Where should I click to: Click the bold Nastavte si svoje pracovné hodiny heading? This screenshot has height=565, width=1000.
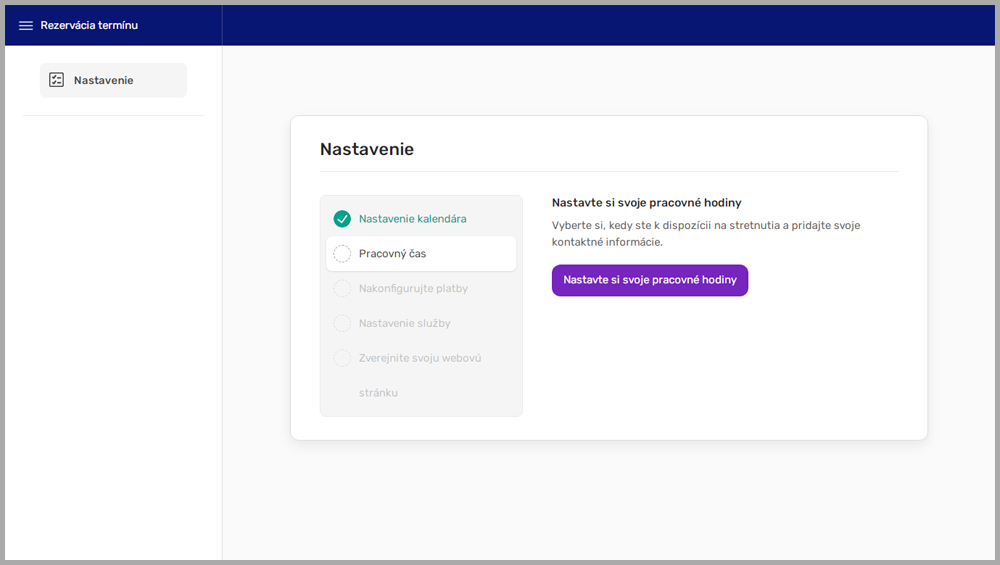646,203
